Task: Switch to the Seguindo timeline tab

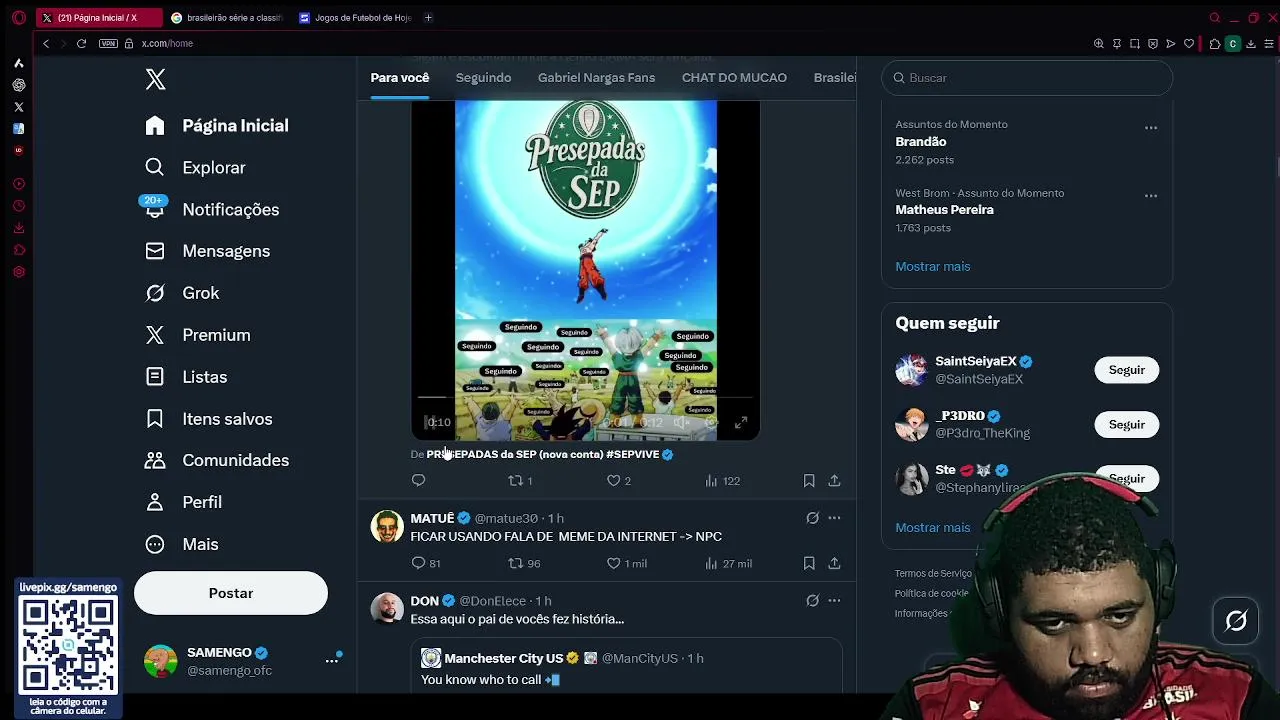Action: [x=483, y=78]
